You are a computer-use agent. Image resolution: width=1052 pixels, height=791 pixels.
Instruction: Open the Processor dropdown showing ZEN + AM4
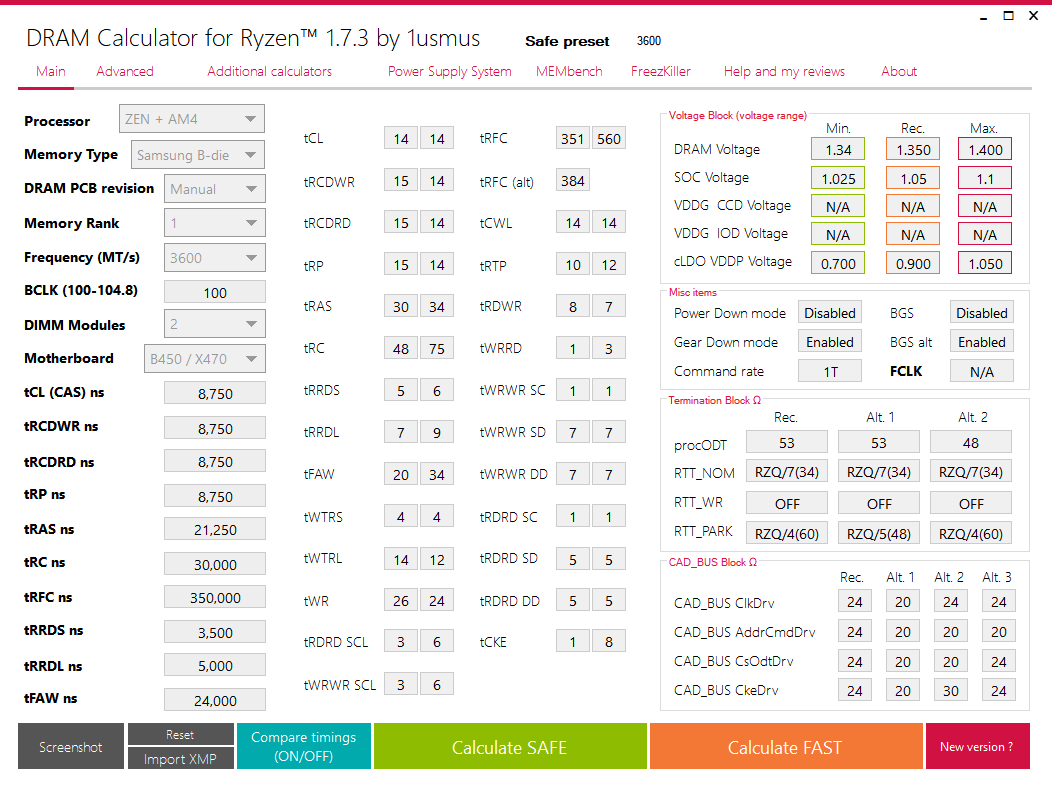192,119
